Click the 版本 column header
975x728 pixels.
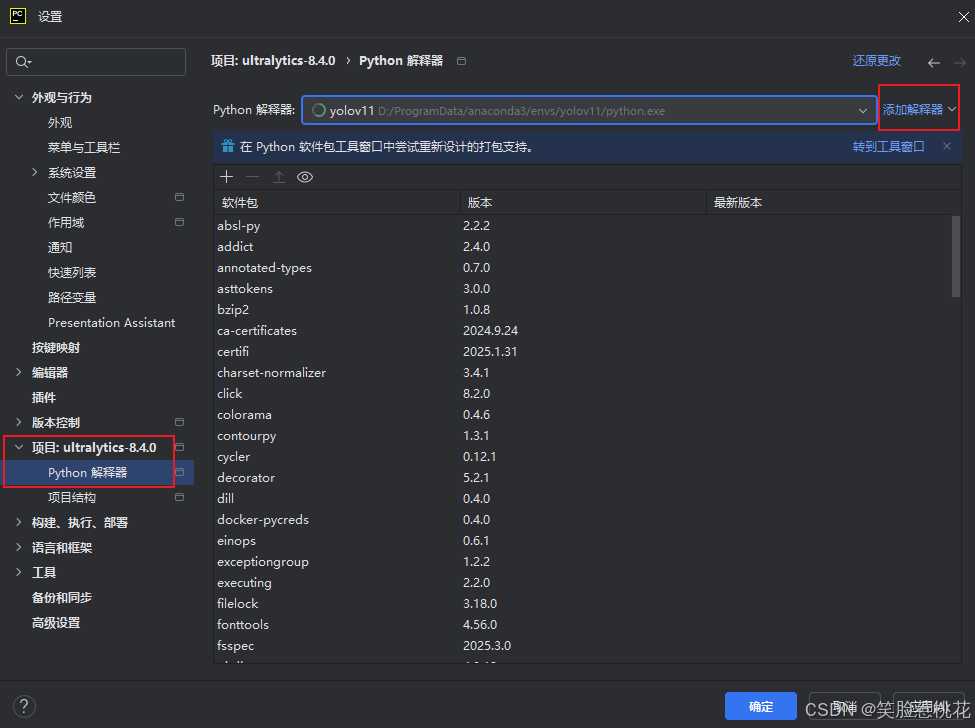tap(583, 203)
